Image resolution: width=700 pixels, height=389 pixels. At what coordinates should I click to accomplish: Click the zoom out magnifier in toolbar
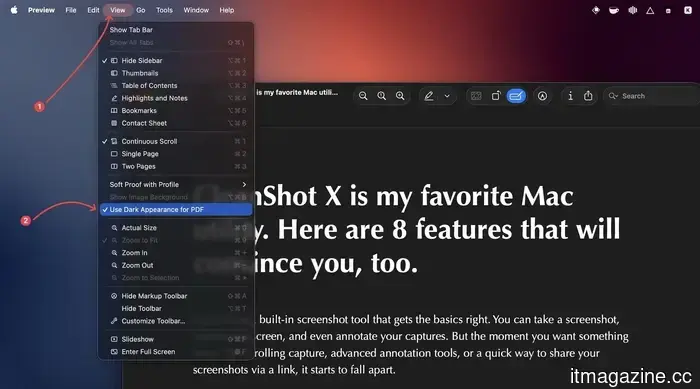(x=363, y=96)
